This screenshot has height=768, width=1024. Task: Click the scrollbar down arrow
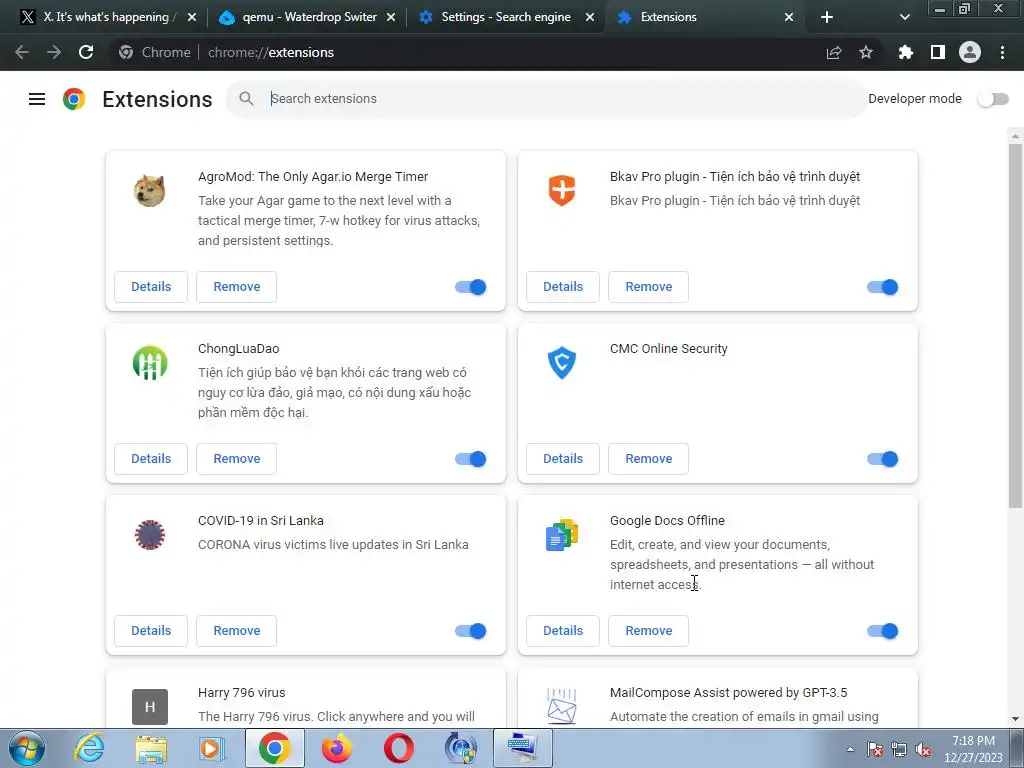point(1015,719)
